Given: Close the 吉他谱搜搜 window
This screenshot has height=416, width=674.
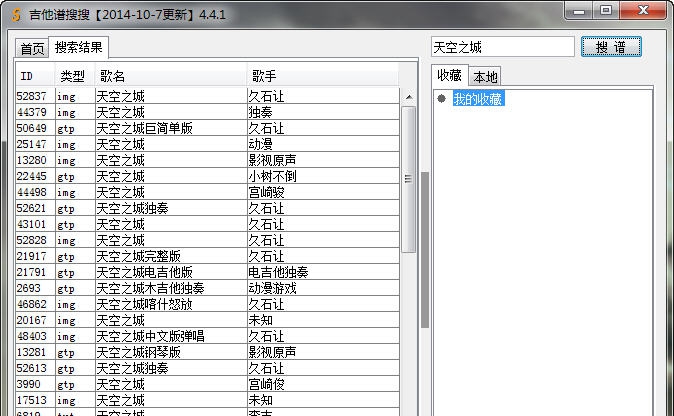Looking at the screenshot, I should (x=643, y=10).
